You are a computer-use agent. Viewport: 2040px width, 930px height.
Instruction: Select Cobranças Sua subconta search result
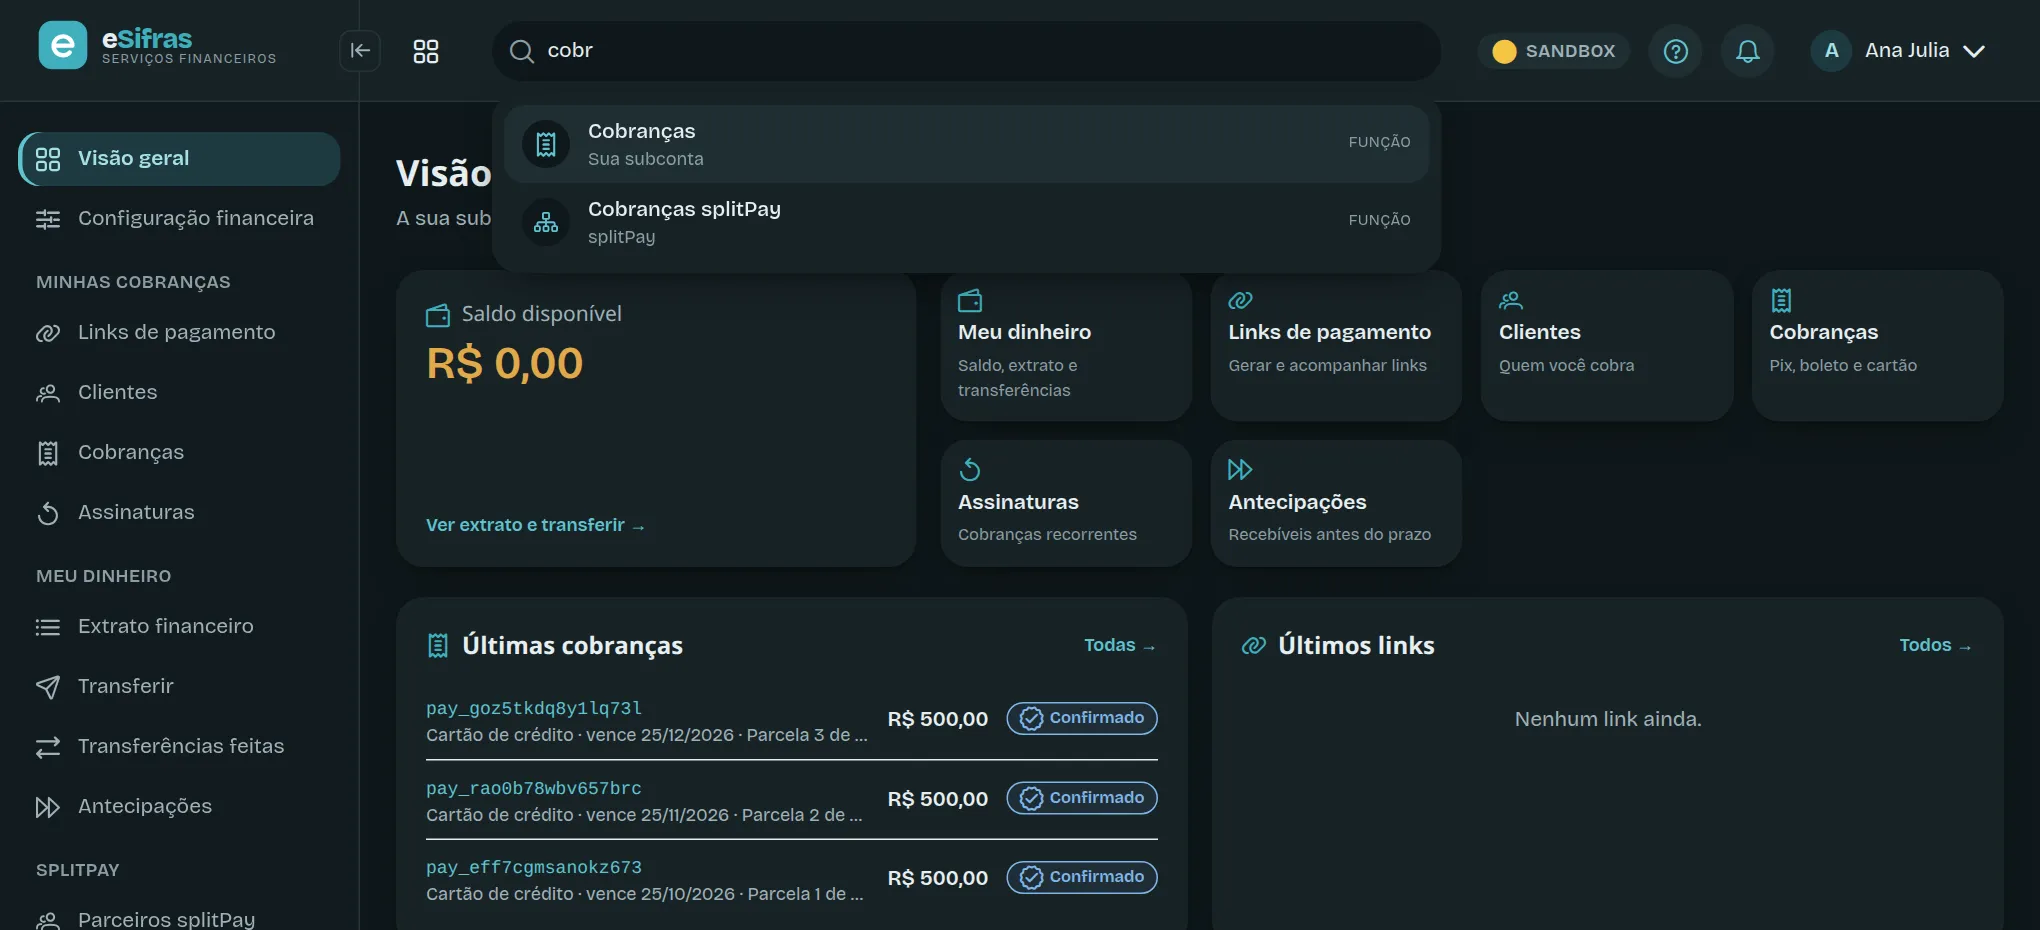(x=966, y=144)
